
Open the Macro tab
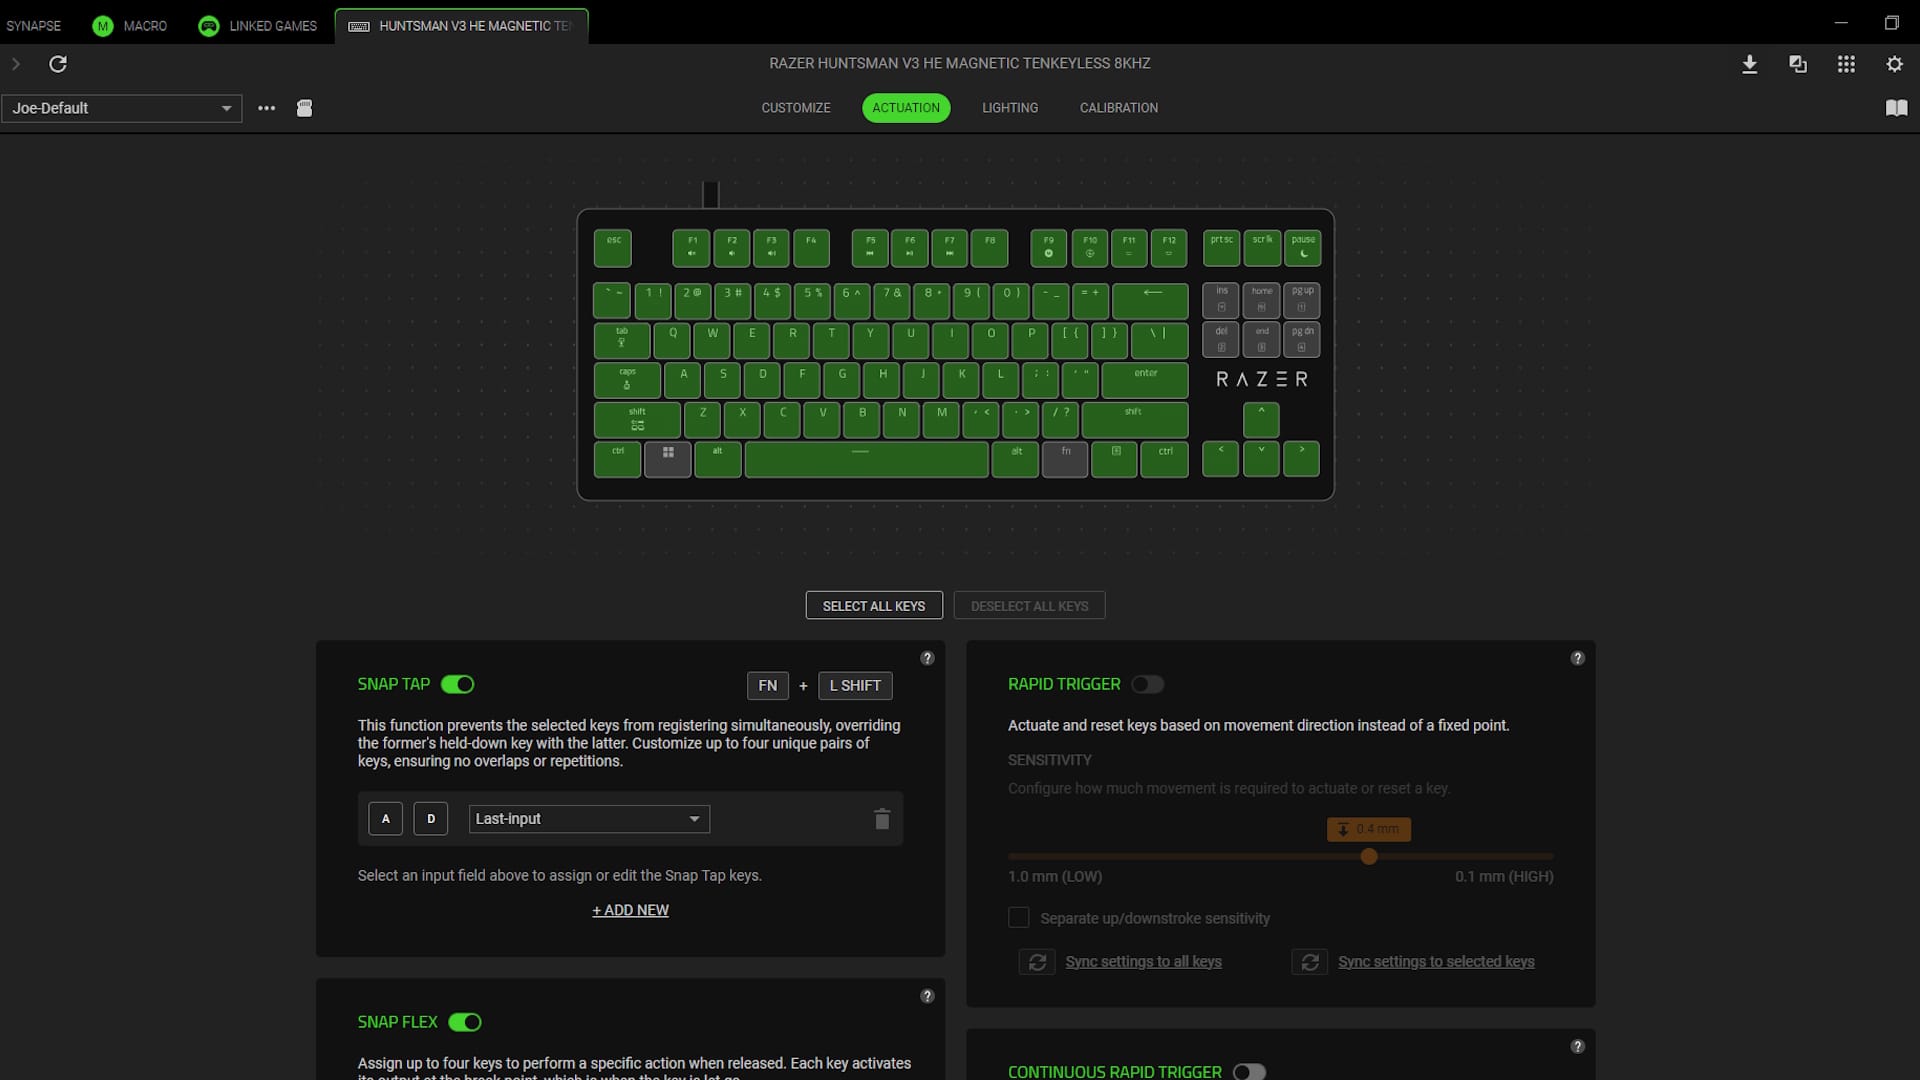click(x=130, y=26)
